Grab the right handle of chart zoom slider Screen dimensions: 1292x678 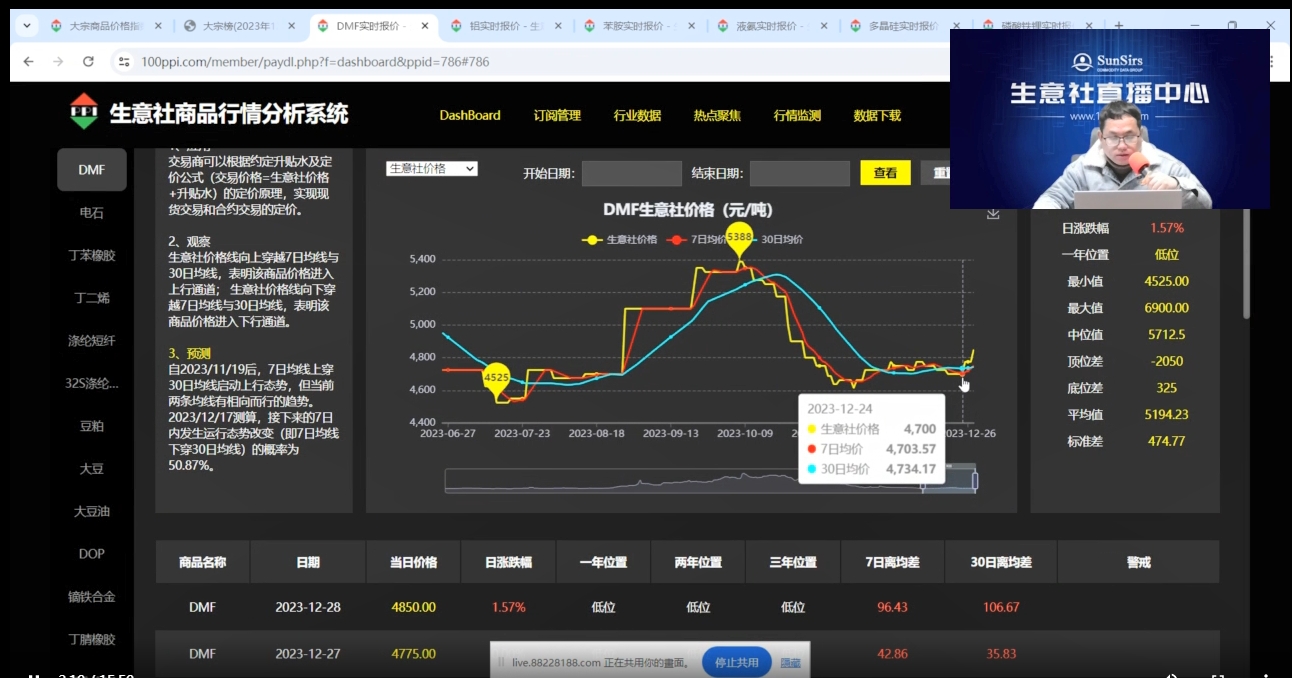975,481
